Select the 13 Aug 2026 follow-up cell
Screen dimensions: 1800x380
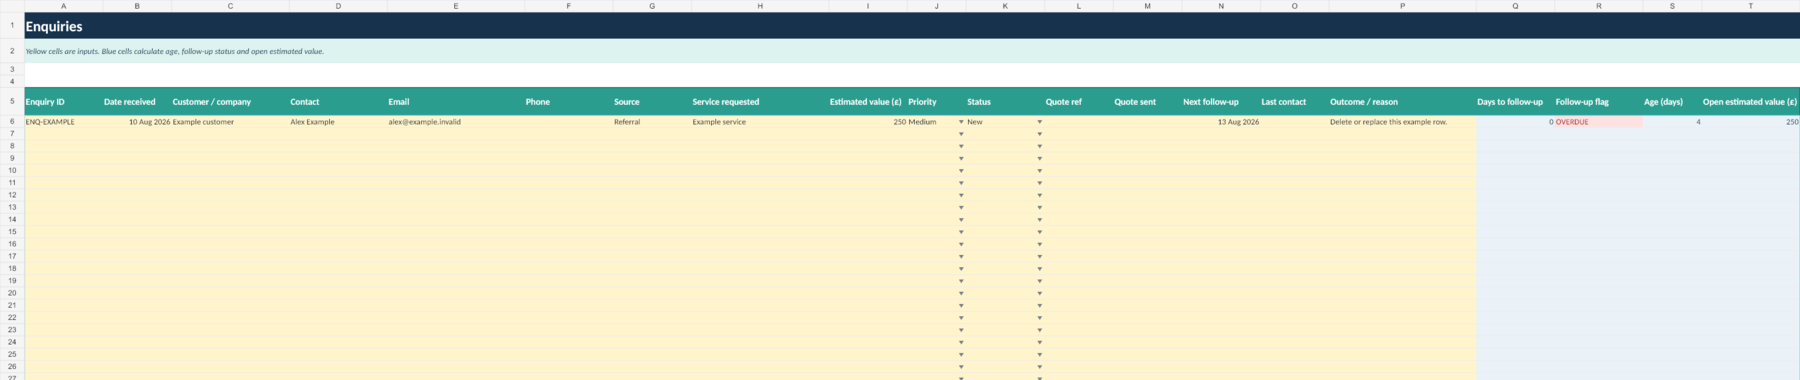pyautogui.click(x=1220, y=122)
